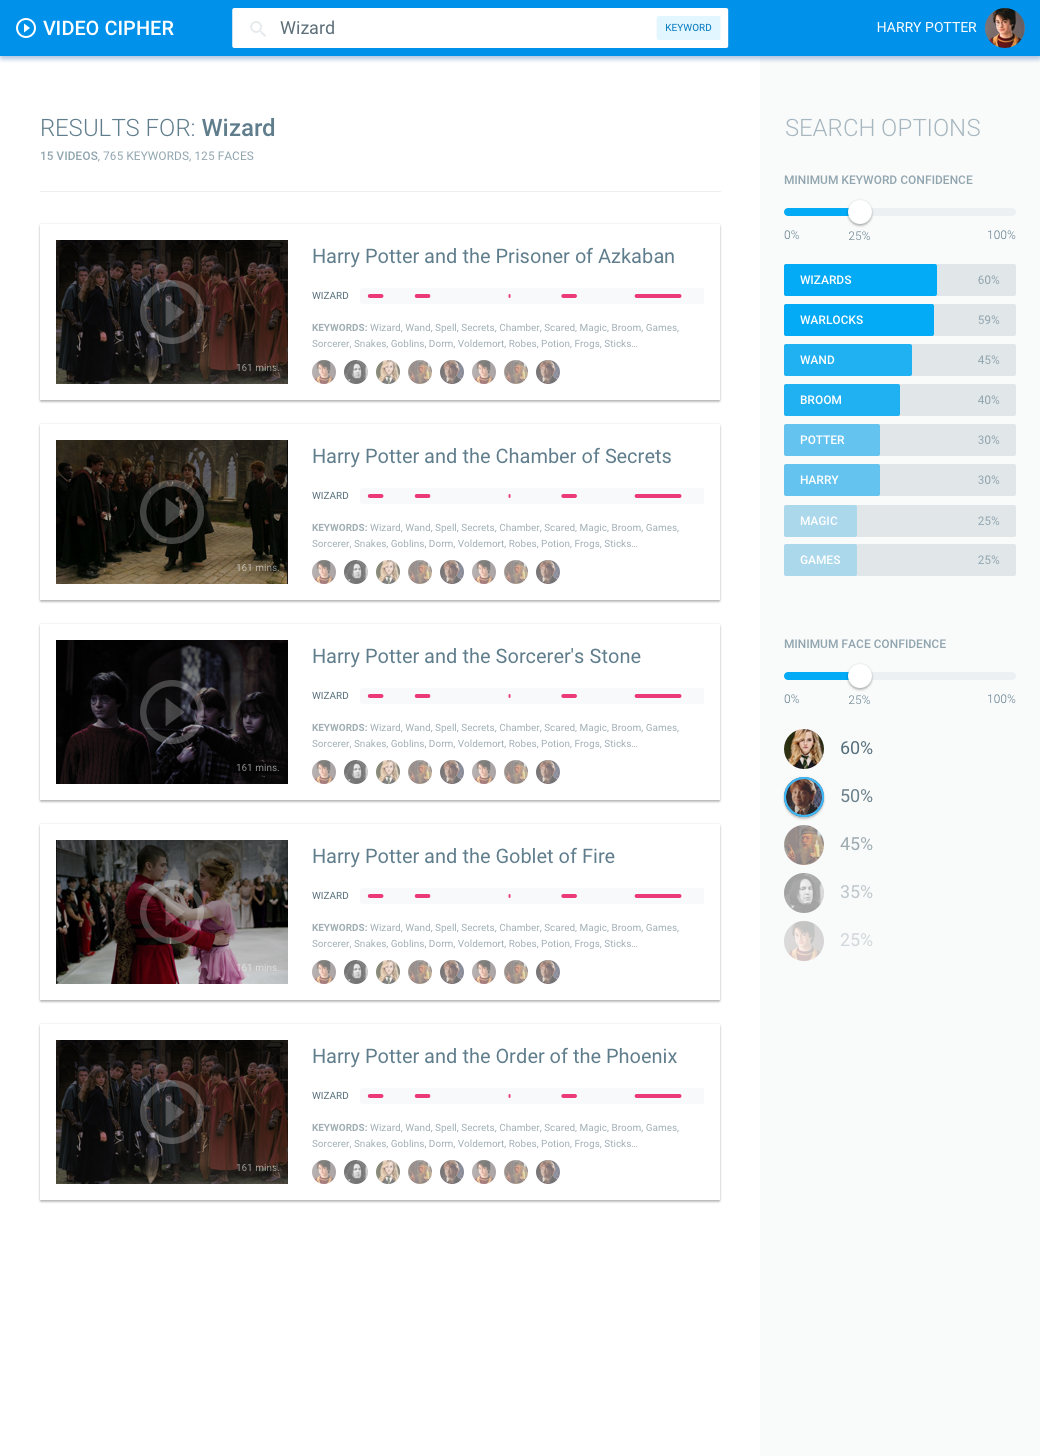Click VIDEO CIPHER brand name
Screen dimensions: 1040x1456
[108, 28]
